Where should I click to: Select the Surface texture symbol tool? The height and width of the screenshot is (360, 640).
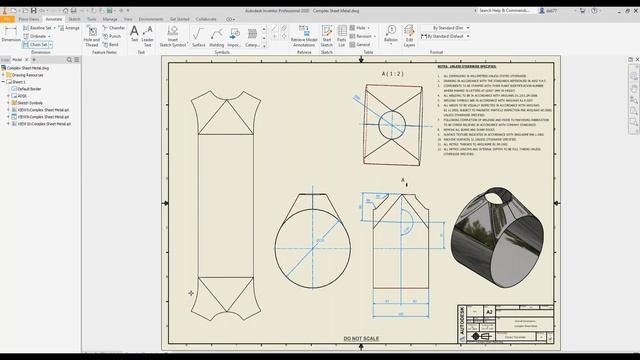click(x=199, y=37)
